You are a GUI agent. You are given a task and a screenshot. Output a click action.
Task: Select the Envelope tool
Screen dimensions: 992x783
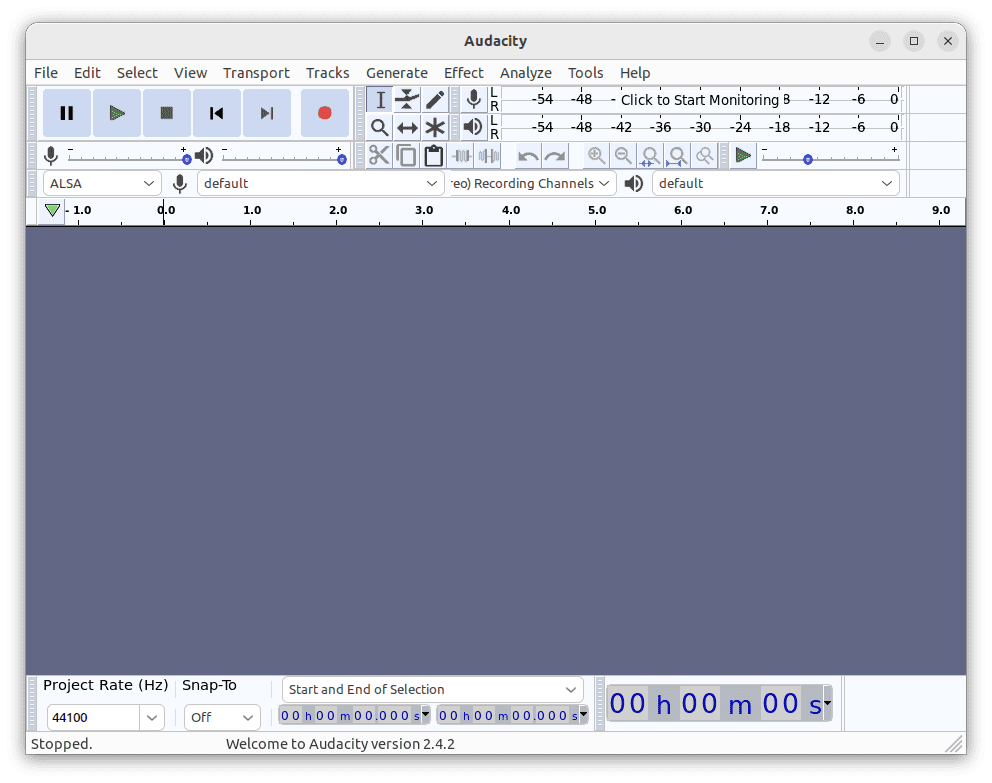407,100
